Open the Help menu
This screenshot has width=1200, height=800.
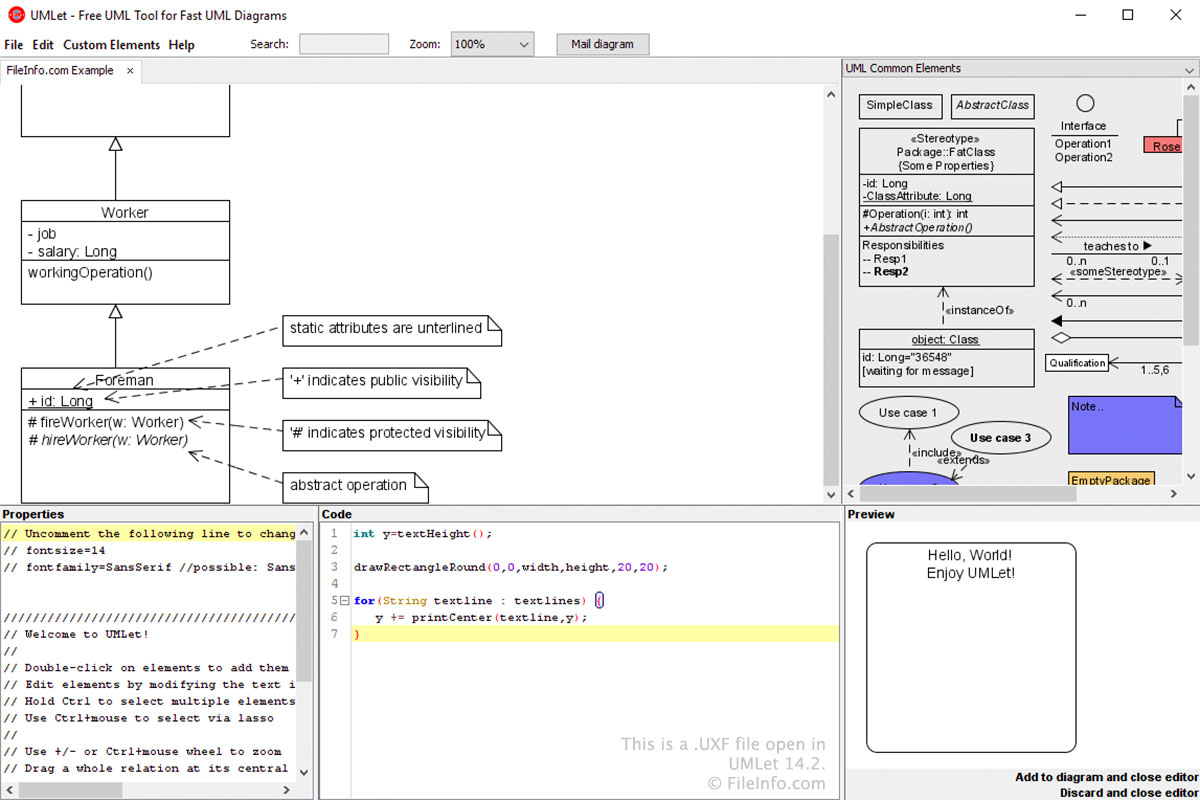pyautogui.click(x=182, y=45)
